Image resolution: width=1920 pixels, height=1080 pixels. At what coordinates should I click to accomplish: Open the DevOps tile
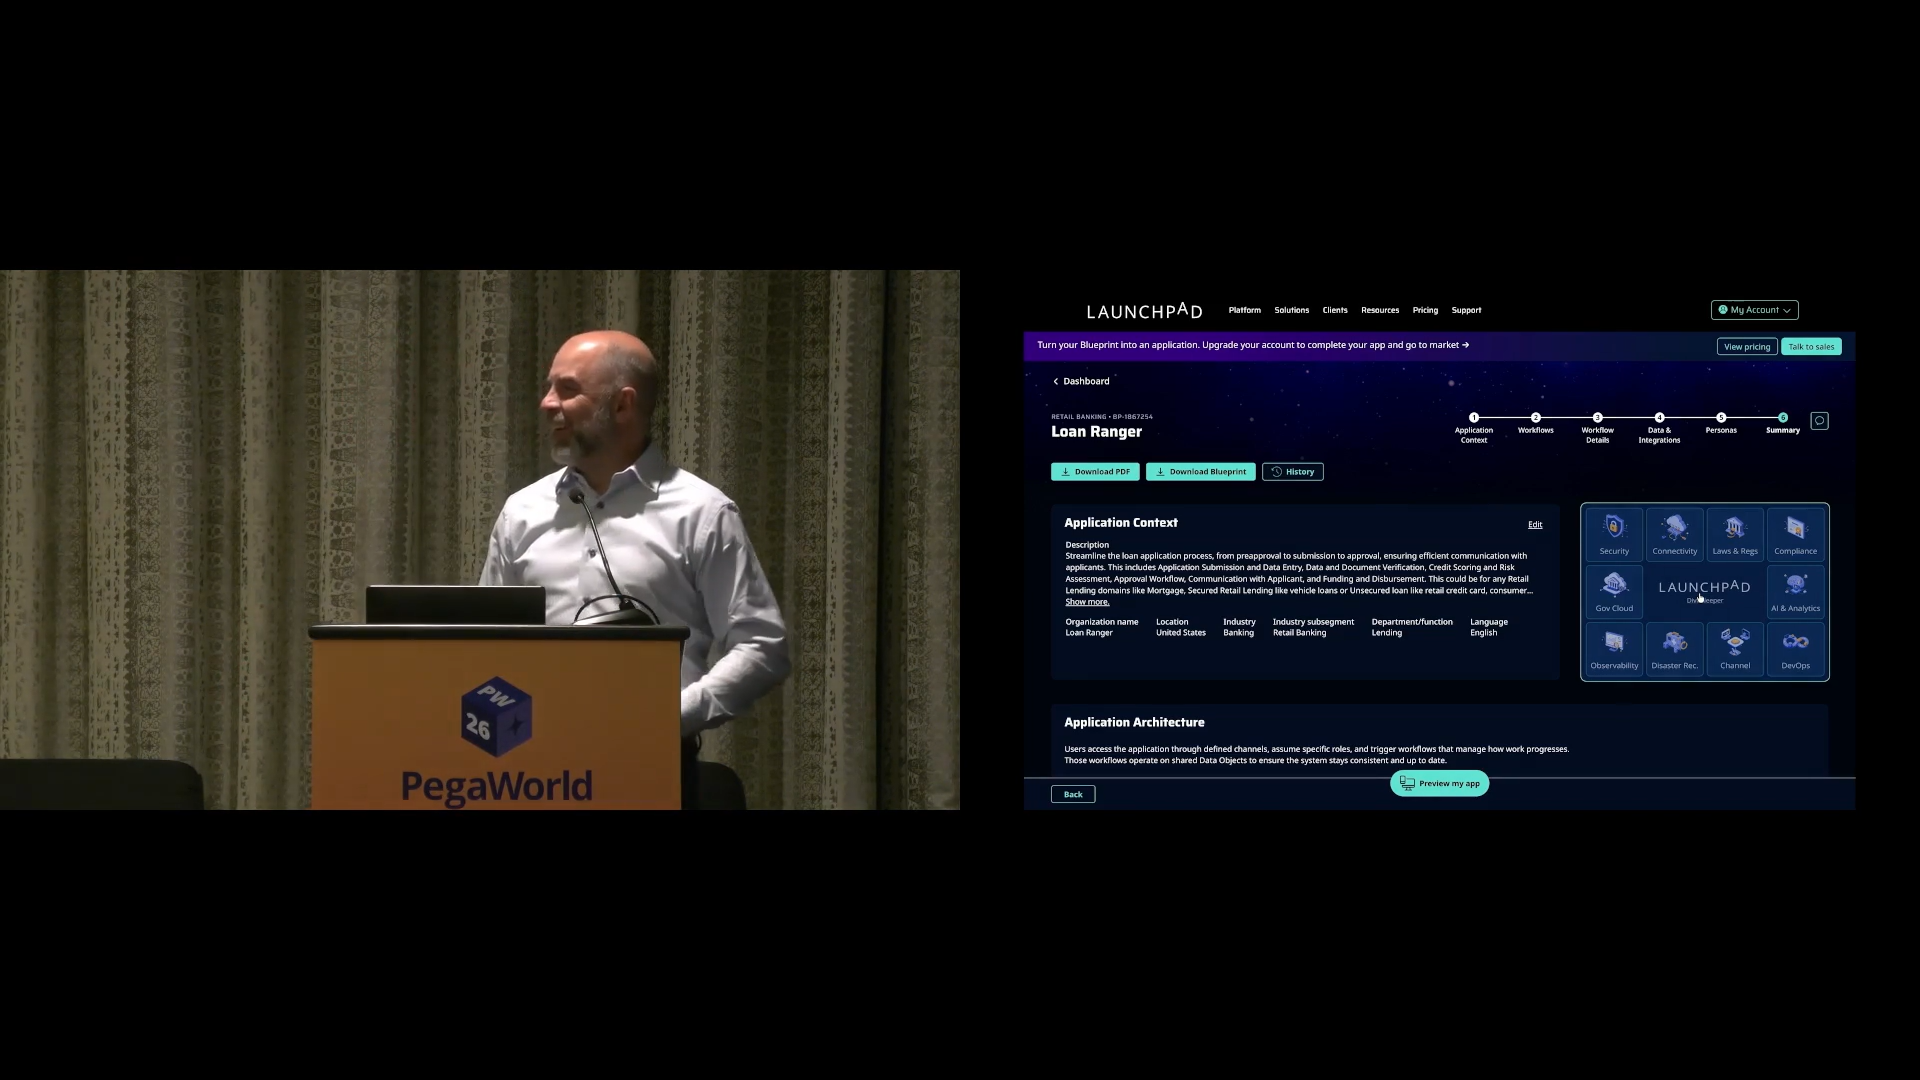[1795, 648]
